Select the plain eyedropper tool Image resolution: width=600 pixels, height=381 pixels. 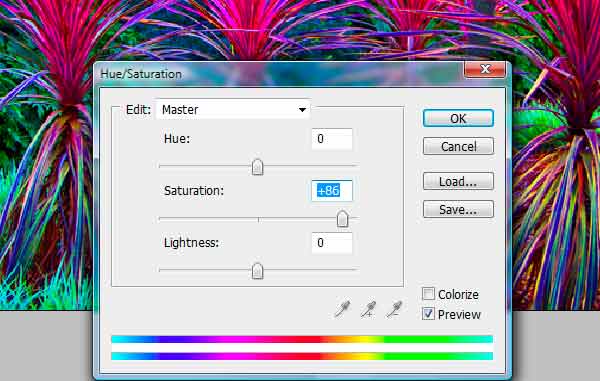[342, 309]
